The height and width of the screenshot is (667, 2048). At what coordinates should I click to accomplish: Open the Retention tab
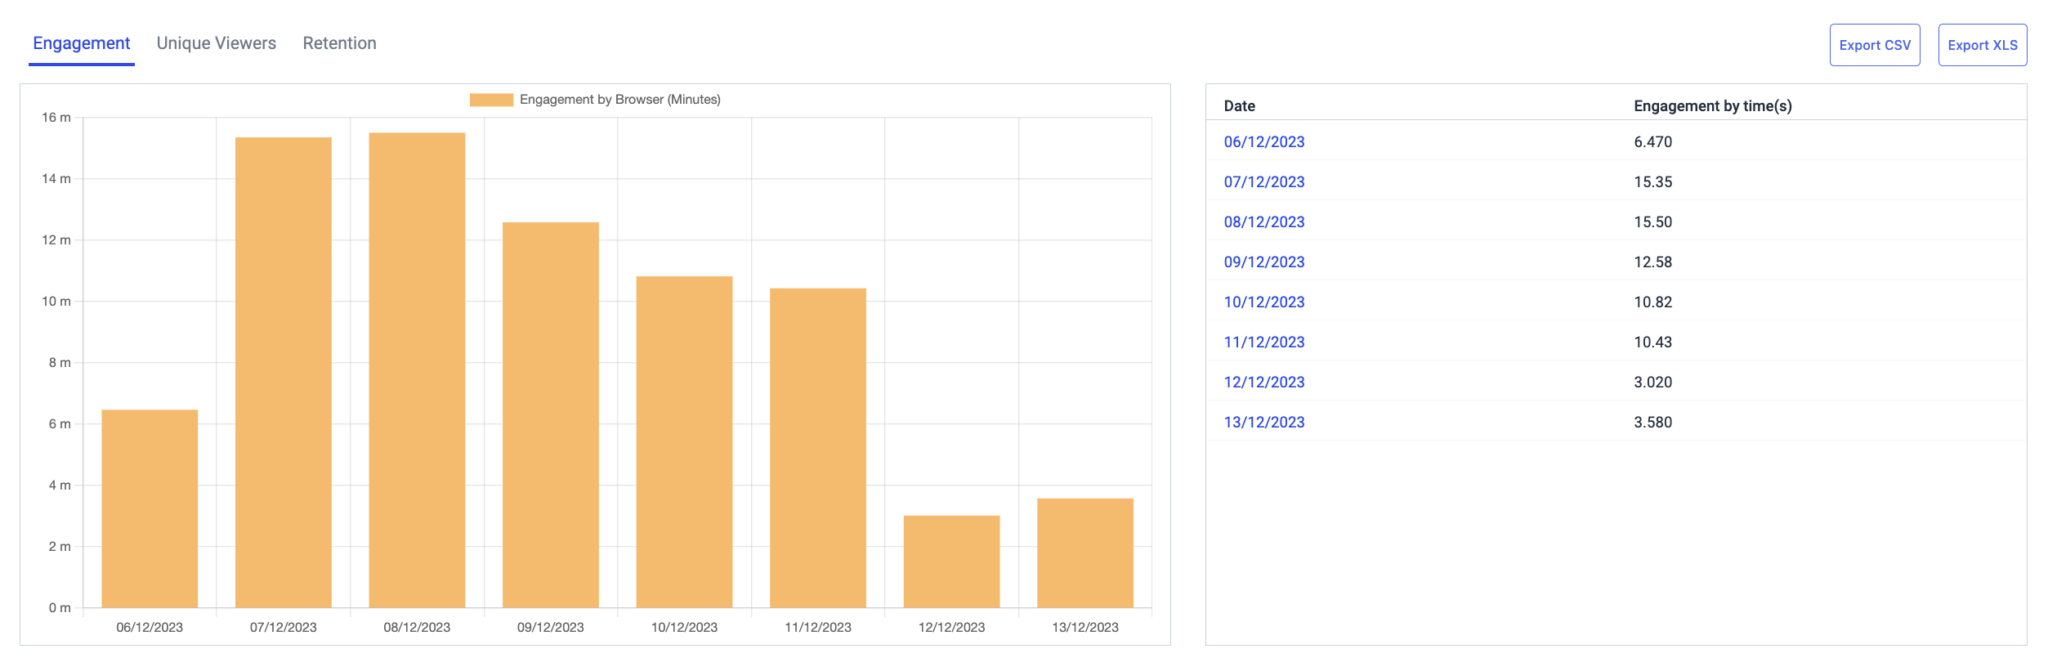click(340, 43)
